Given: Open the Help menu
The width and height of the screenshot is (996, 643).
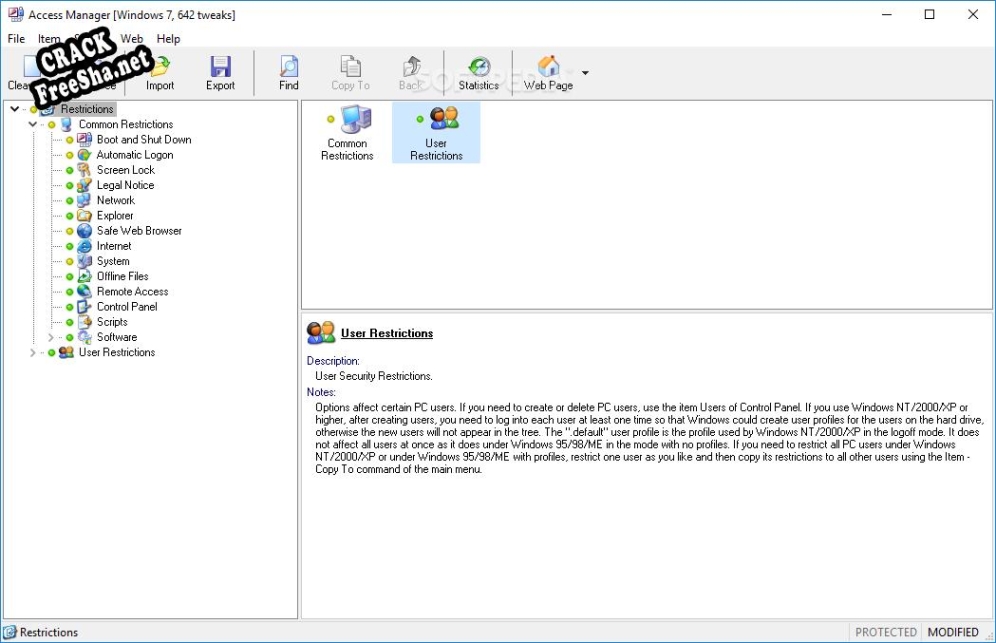Looking at the screenshot, I should 168,39.
